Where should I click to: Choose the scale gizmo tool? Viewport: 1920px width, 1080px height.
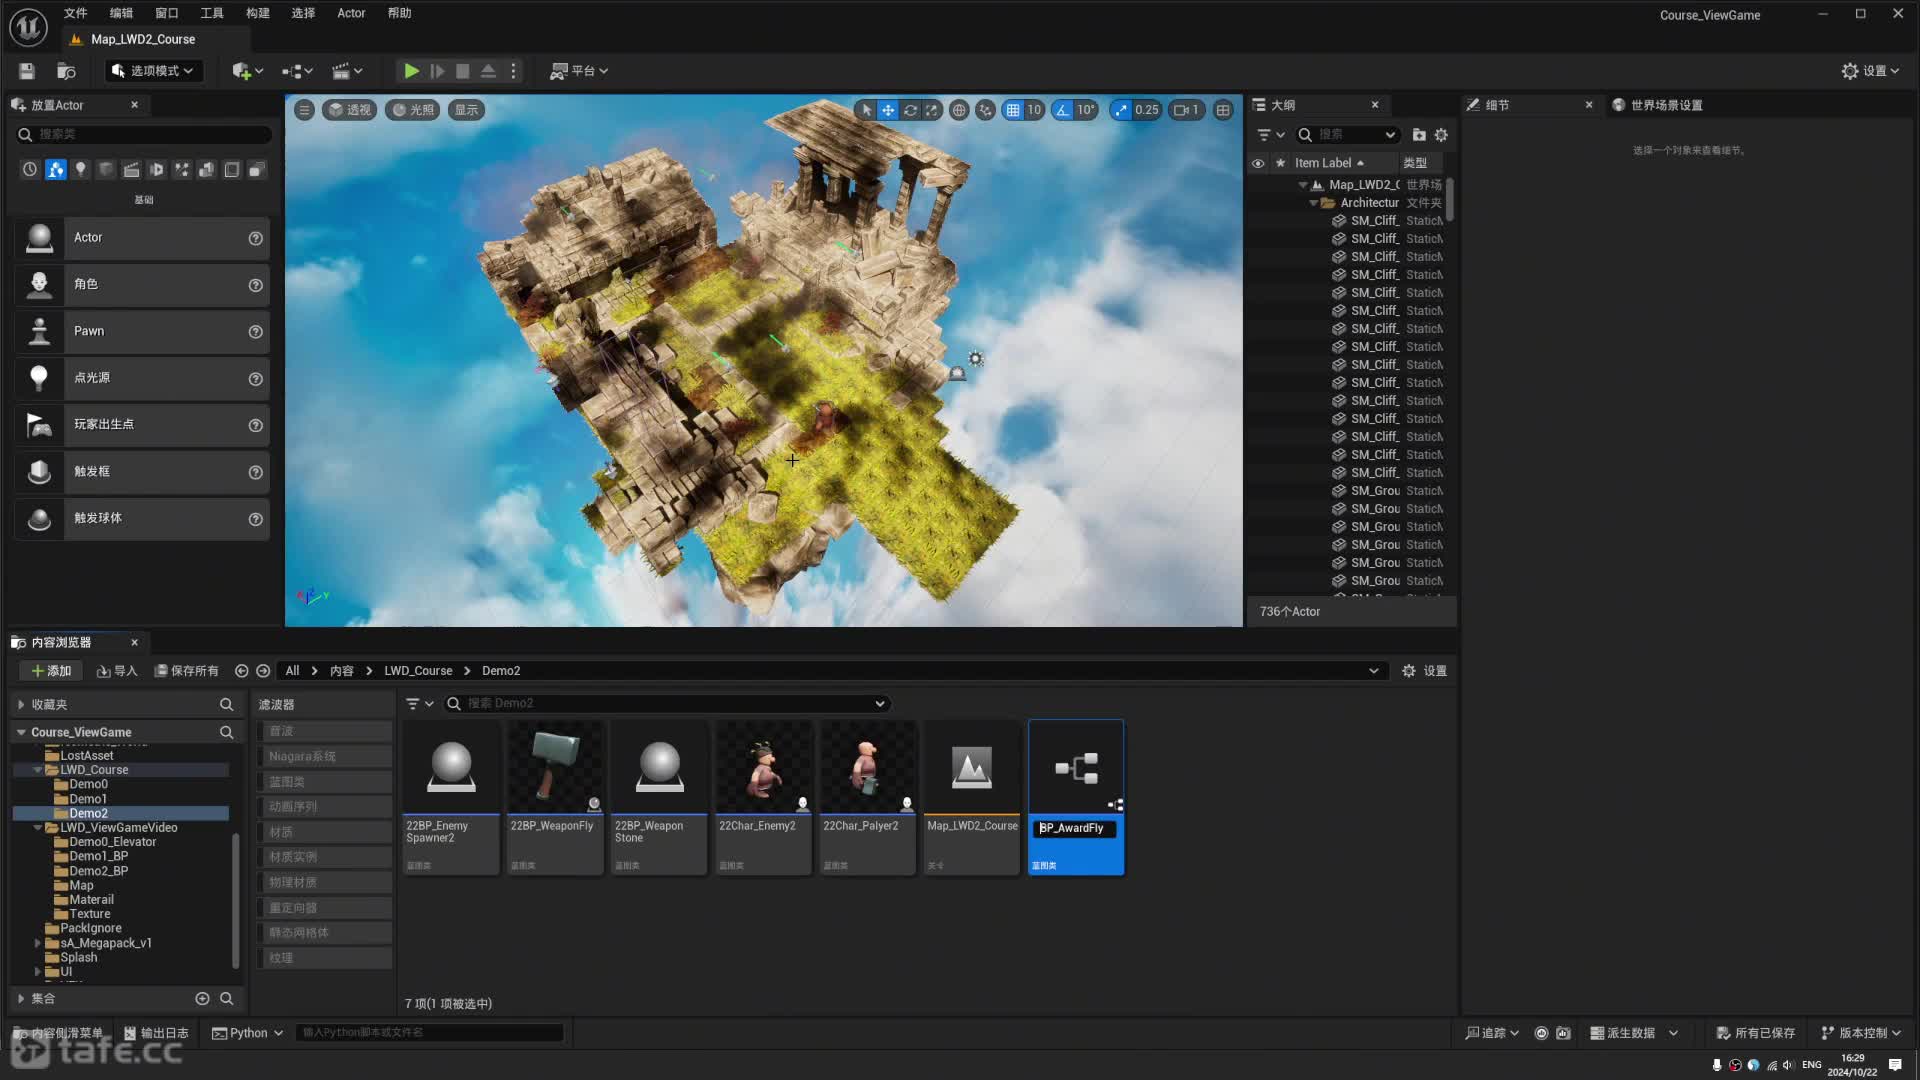[x=932, y=110]
